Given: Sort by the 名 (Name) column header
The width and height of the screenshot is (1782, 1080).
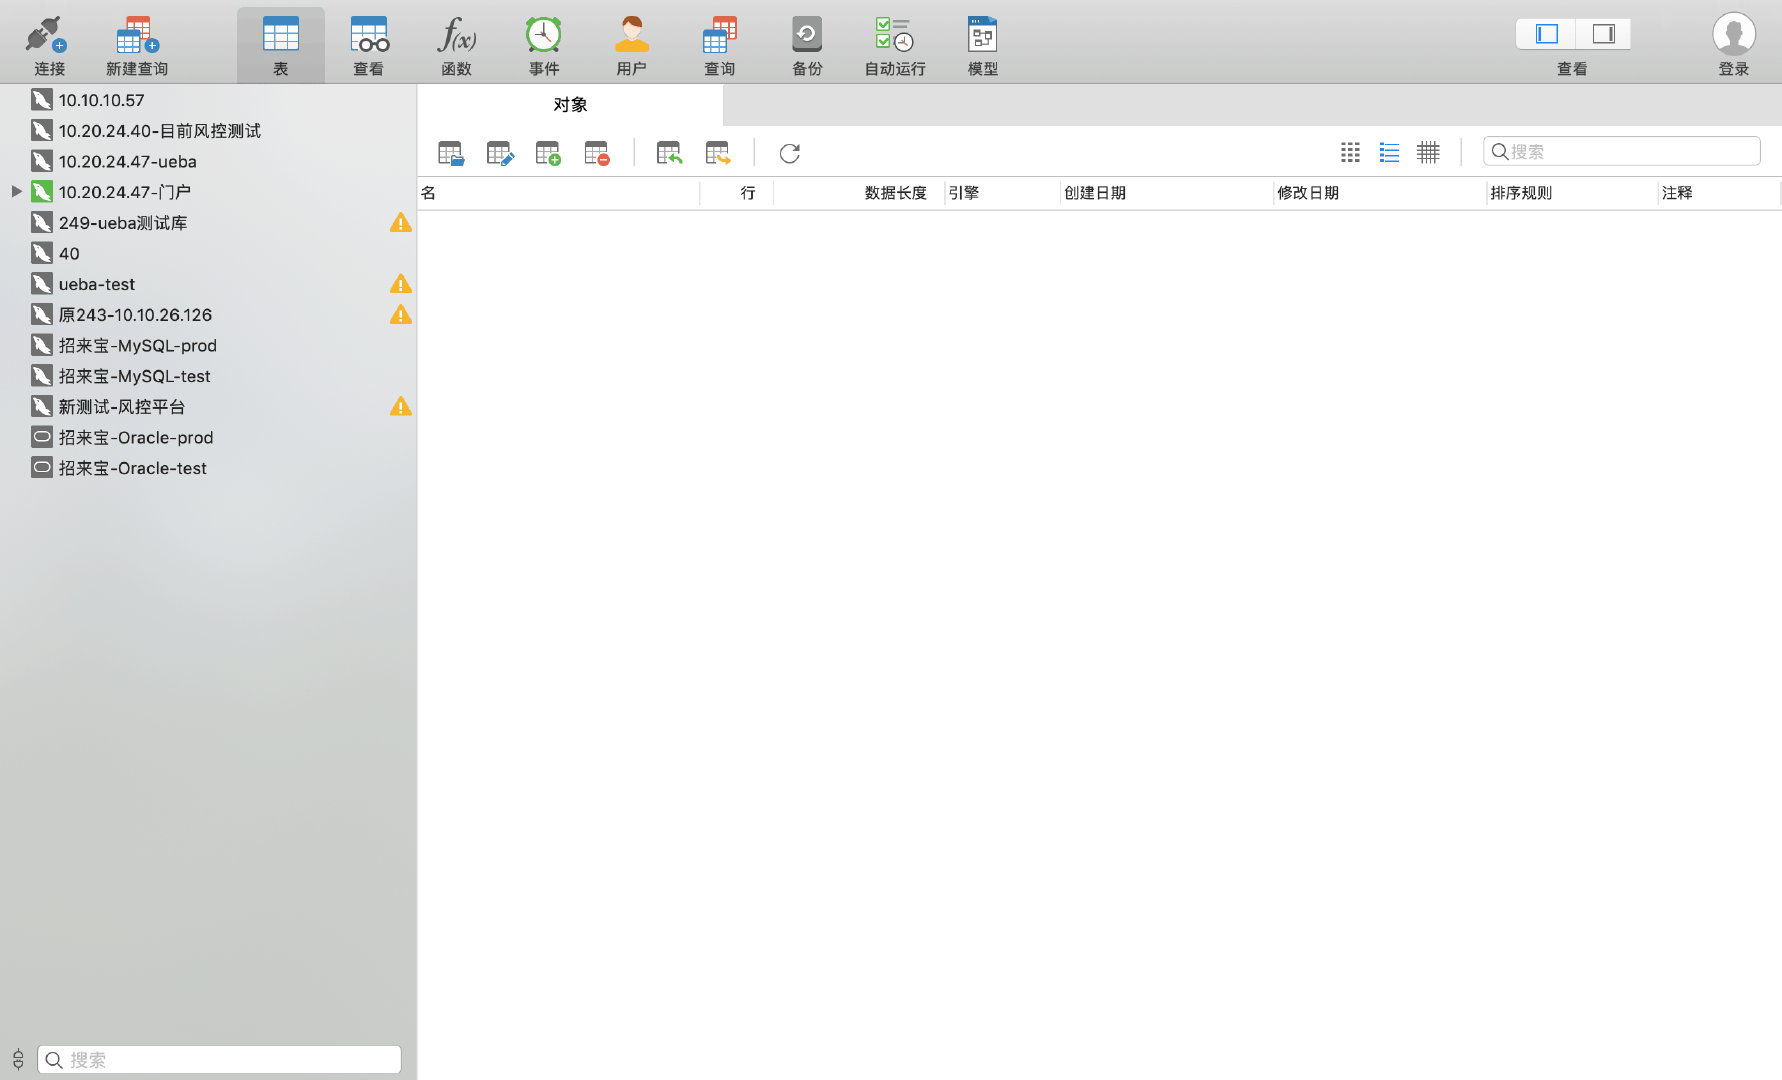Looking at the screenshot, I should pyautogui.click(x=558, y=193).
